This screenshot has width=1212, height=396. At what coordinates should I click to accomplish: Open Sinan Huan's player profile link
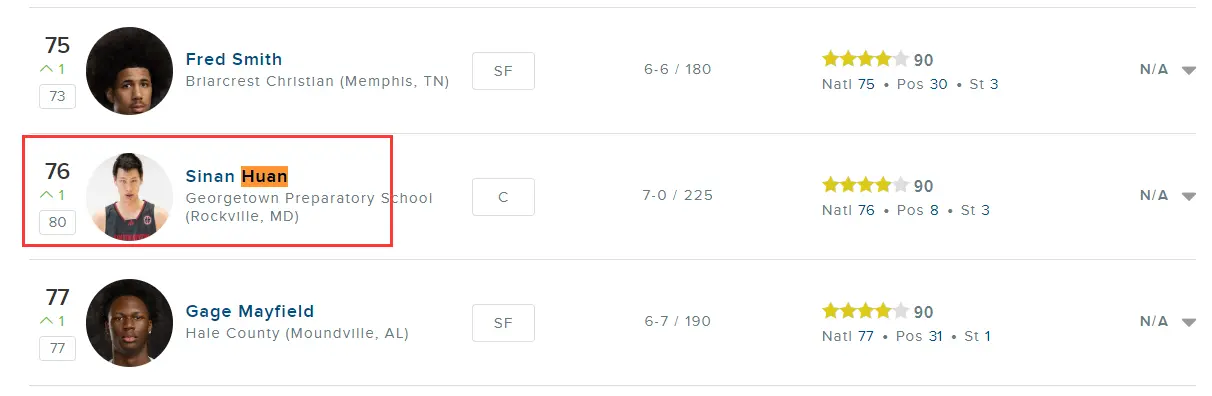point(237,176)
